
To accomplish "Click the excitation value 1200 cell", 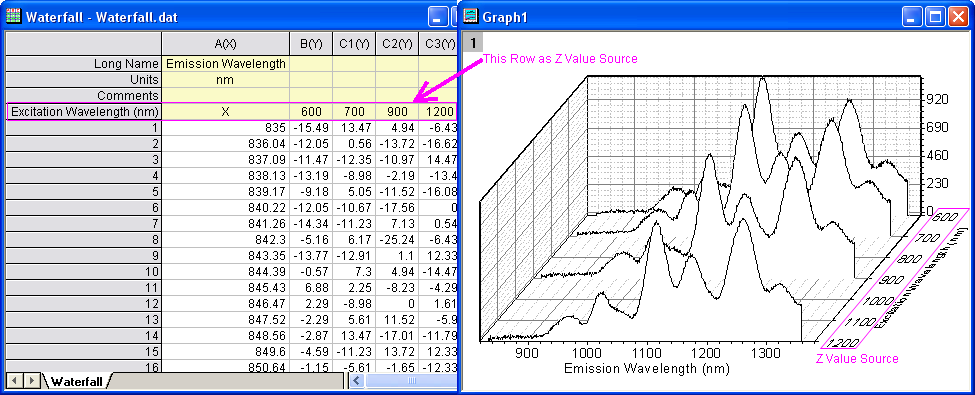I will [438, 111].
